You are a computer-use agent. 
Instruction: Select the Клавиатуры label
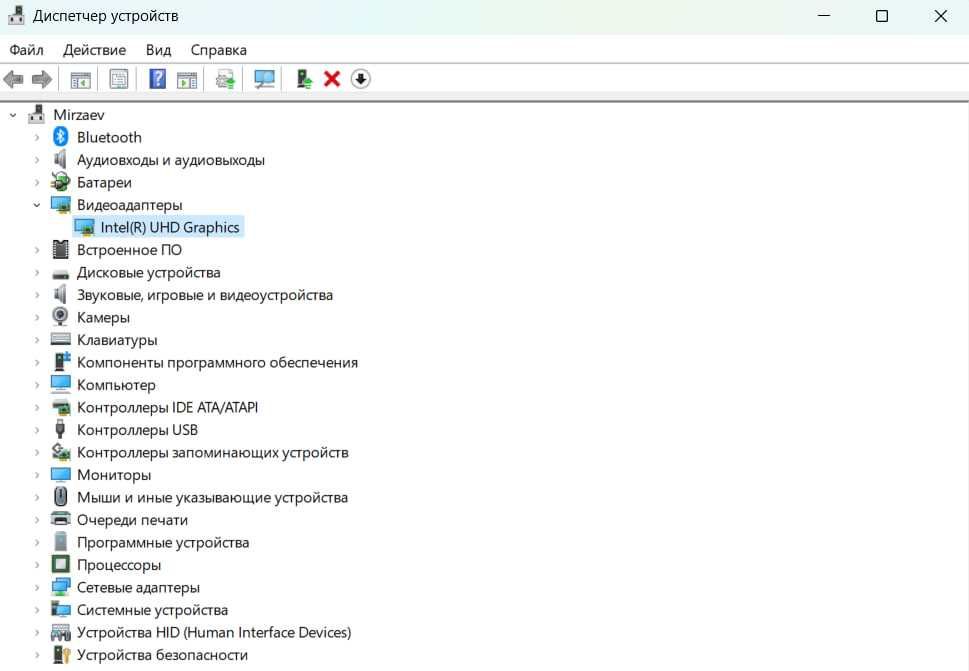(117, 340)
